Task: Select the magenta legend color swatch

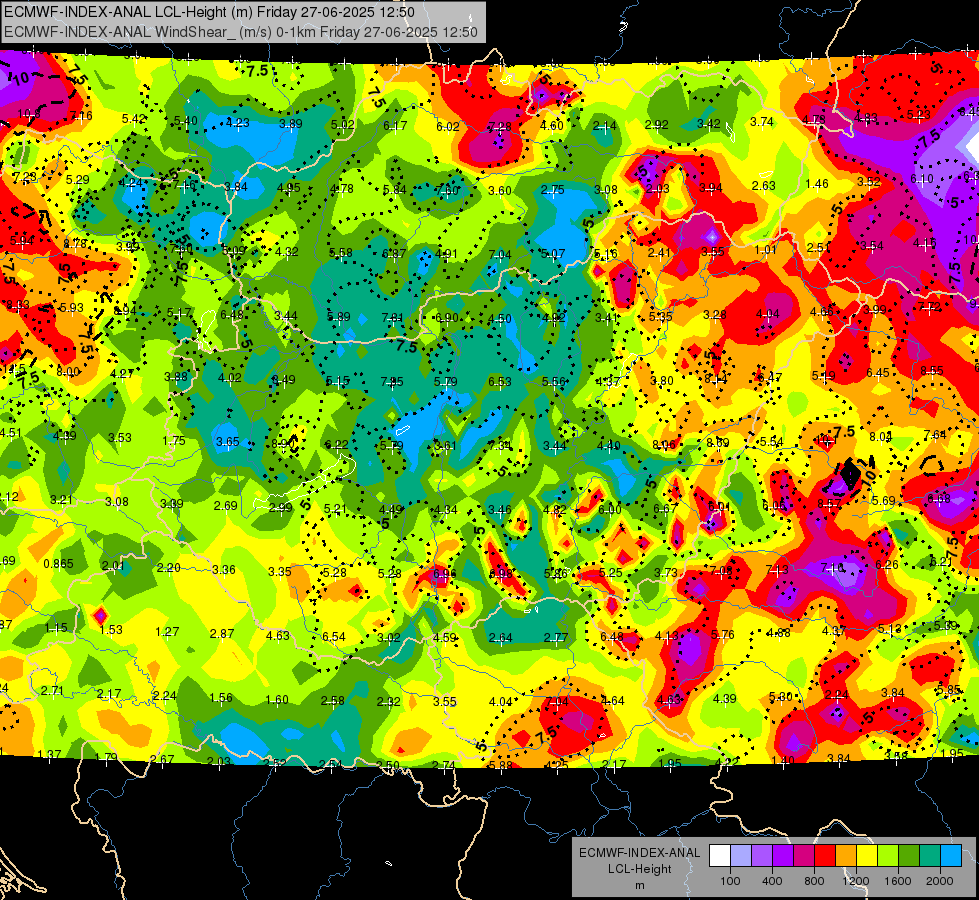Action: [x=804, y=856]
